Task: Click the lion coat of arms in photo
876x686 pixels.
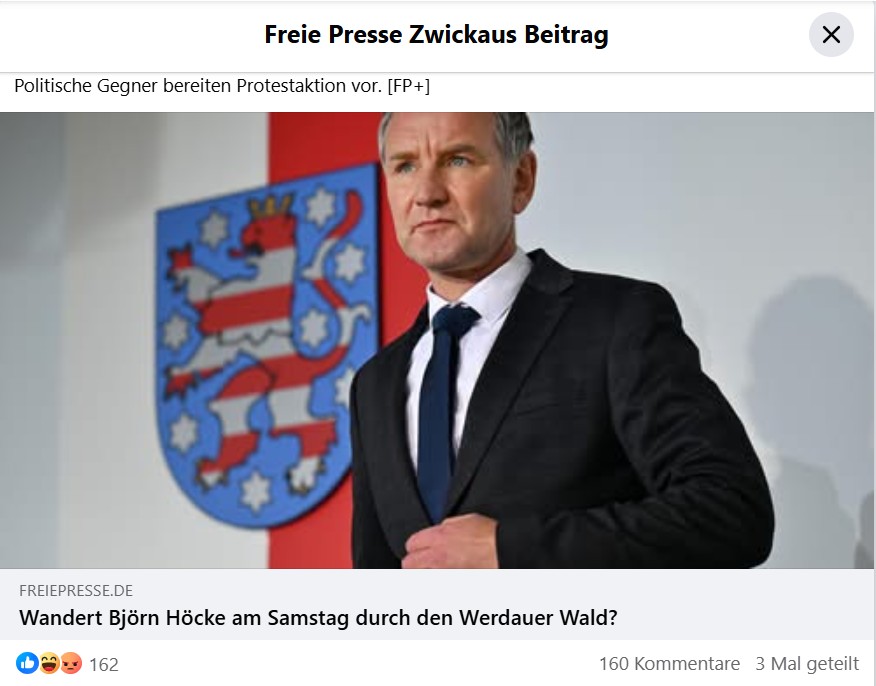Action: [x=266, y=347]
